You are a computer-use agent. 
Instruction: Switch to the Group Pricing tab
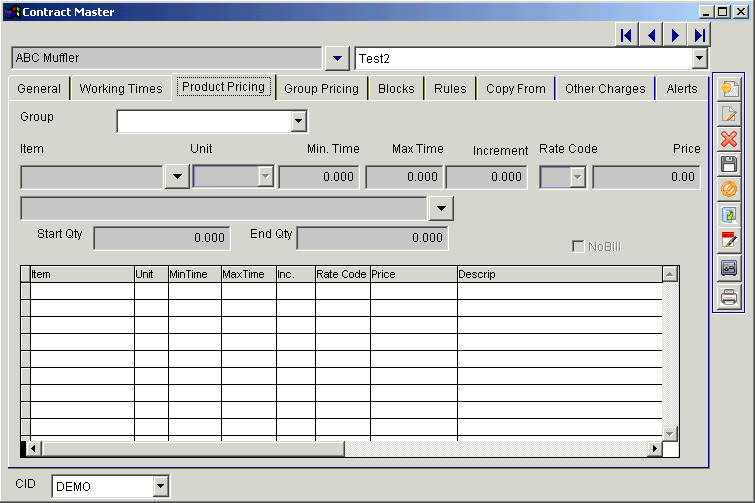pyautogui.click(x=321, y=88)
